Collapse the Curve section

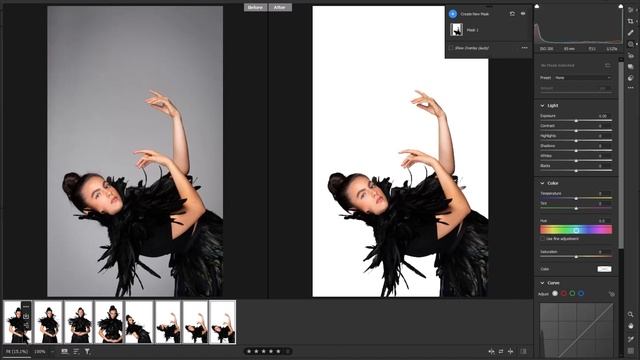point(542,283)
